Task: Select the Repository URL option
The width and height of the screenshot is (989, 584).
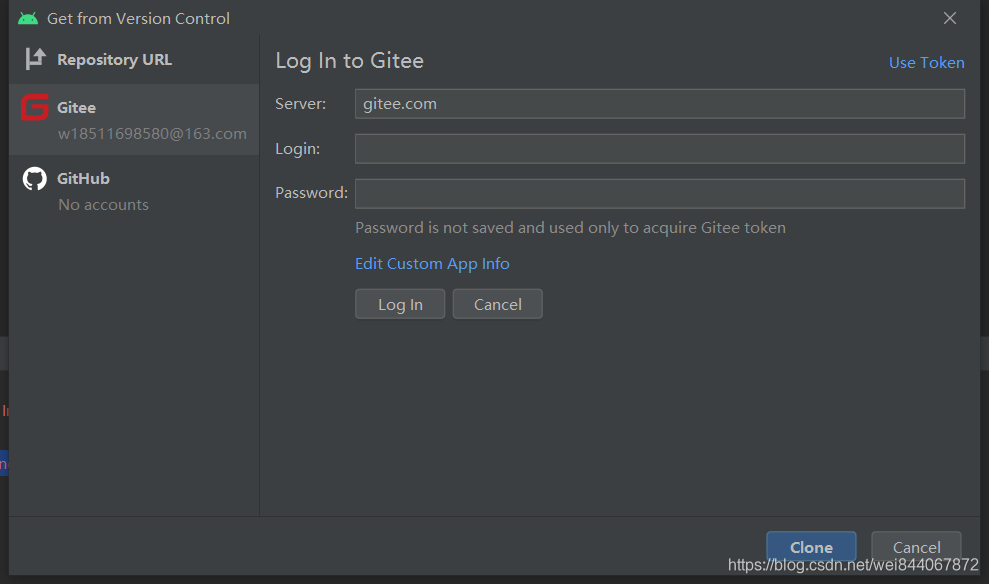Action: click(134, 59)
